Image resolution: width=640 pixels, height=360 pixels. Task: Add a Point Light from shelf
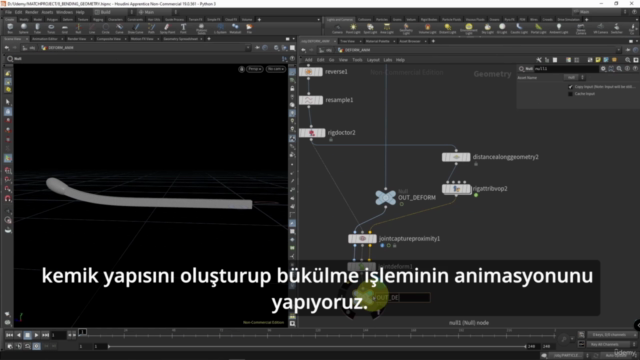pyautogui.click(x=353, y=29)
